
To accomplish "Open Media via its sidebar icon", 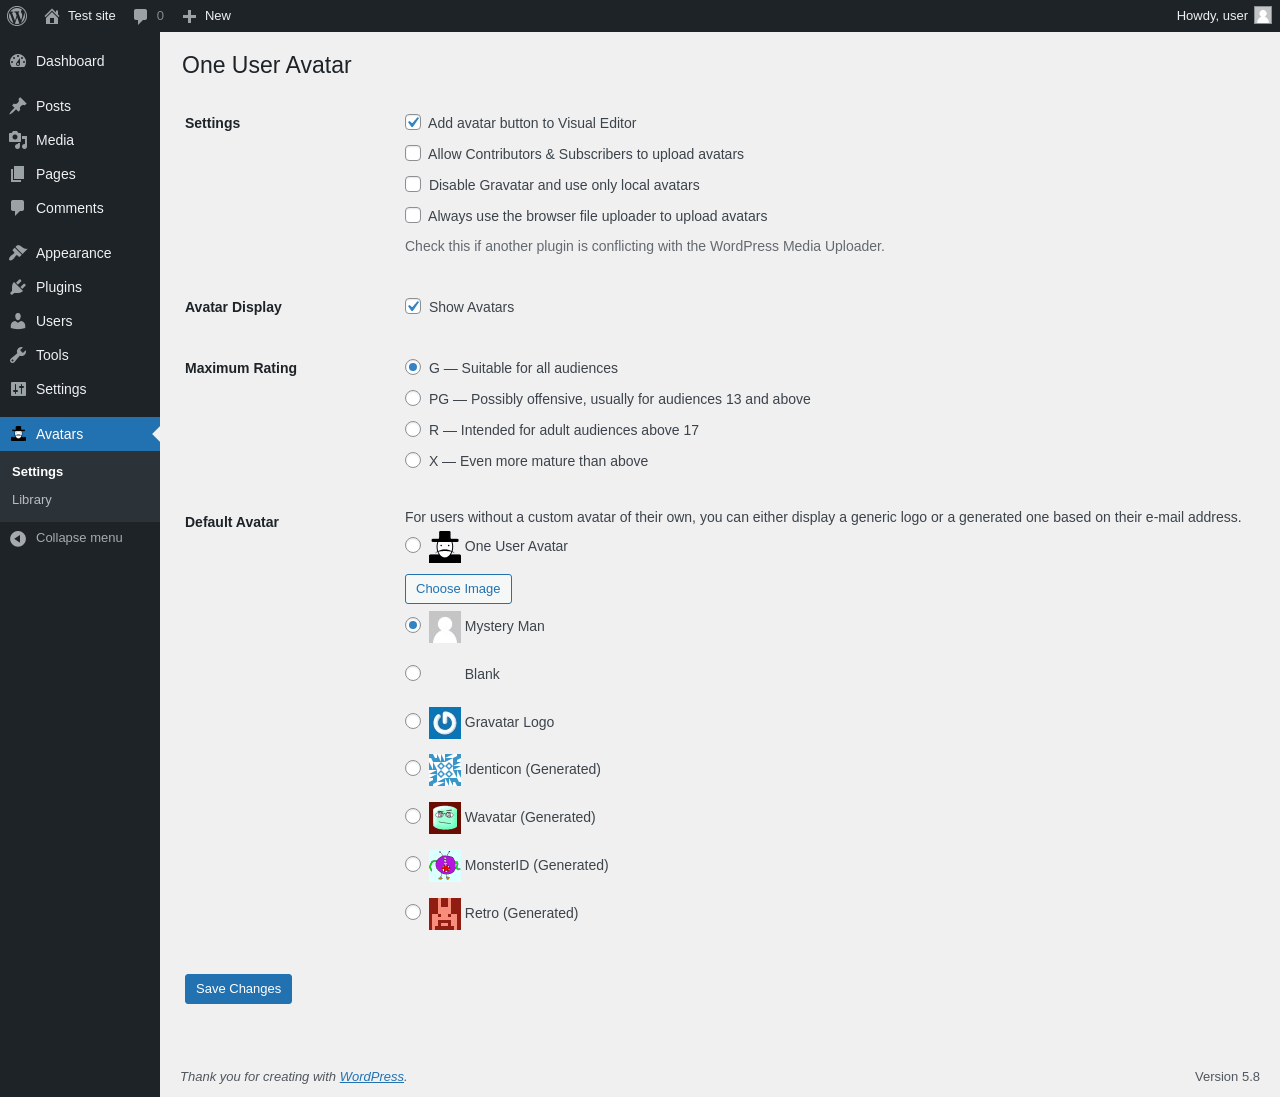I will click(18, 140).
